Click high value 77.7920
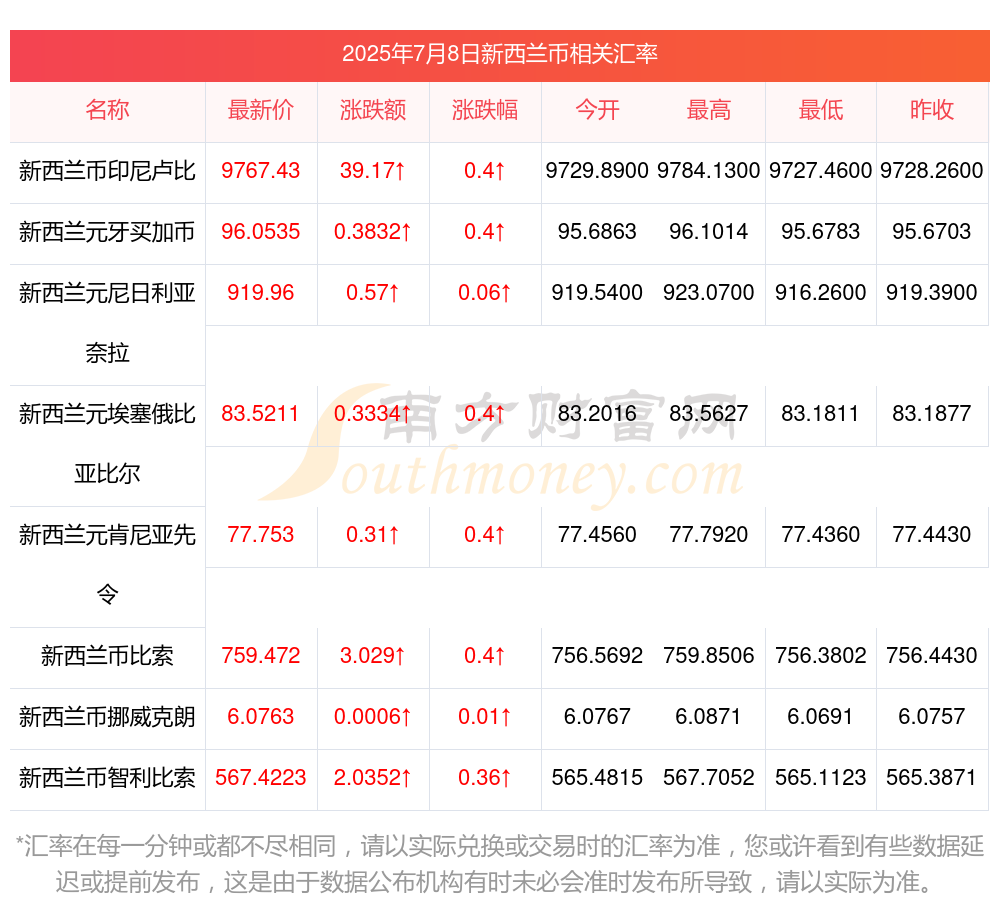 click(709, 534)
